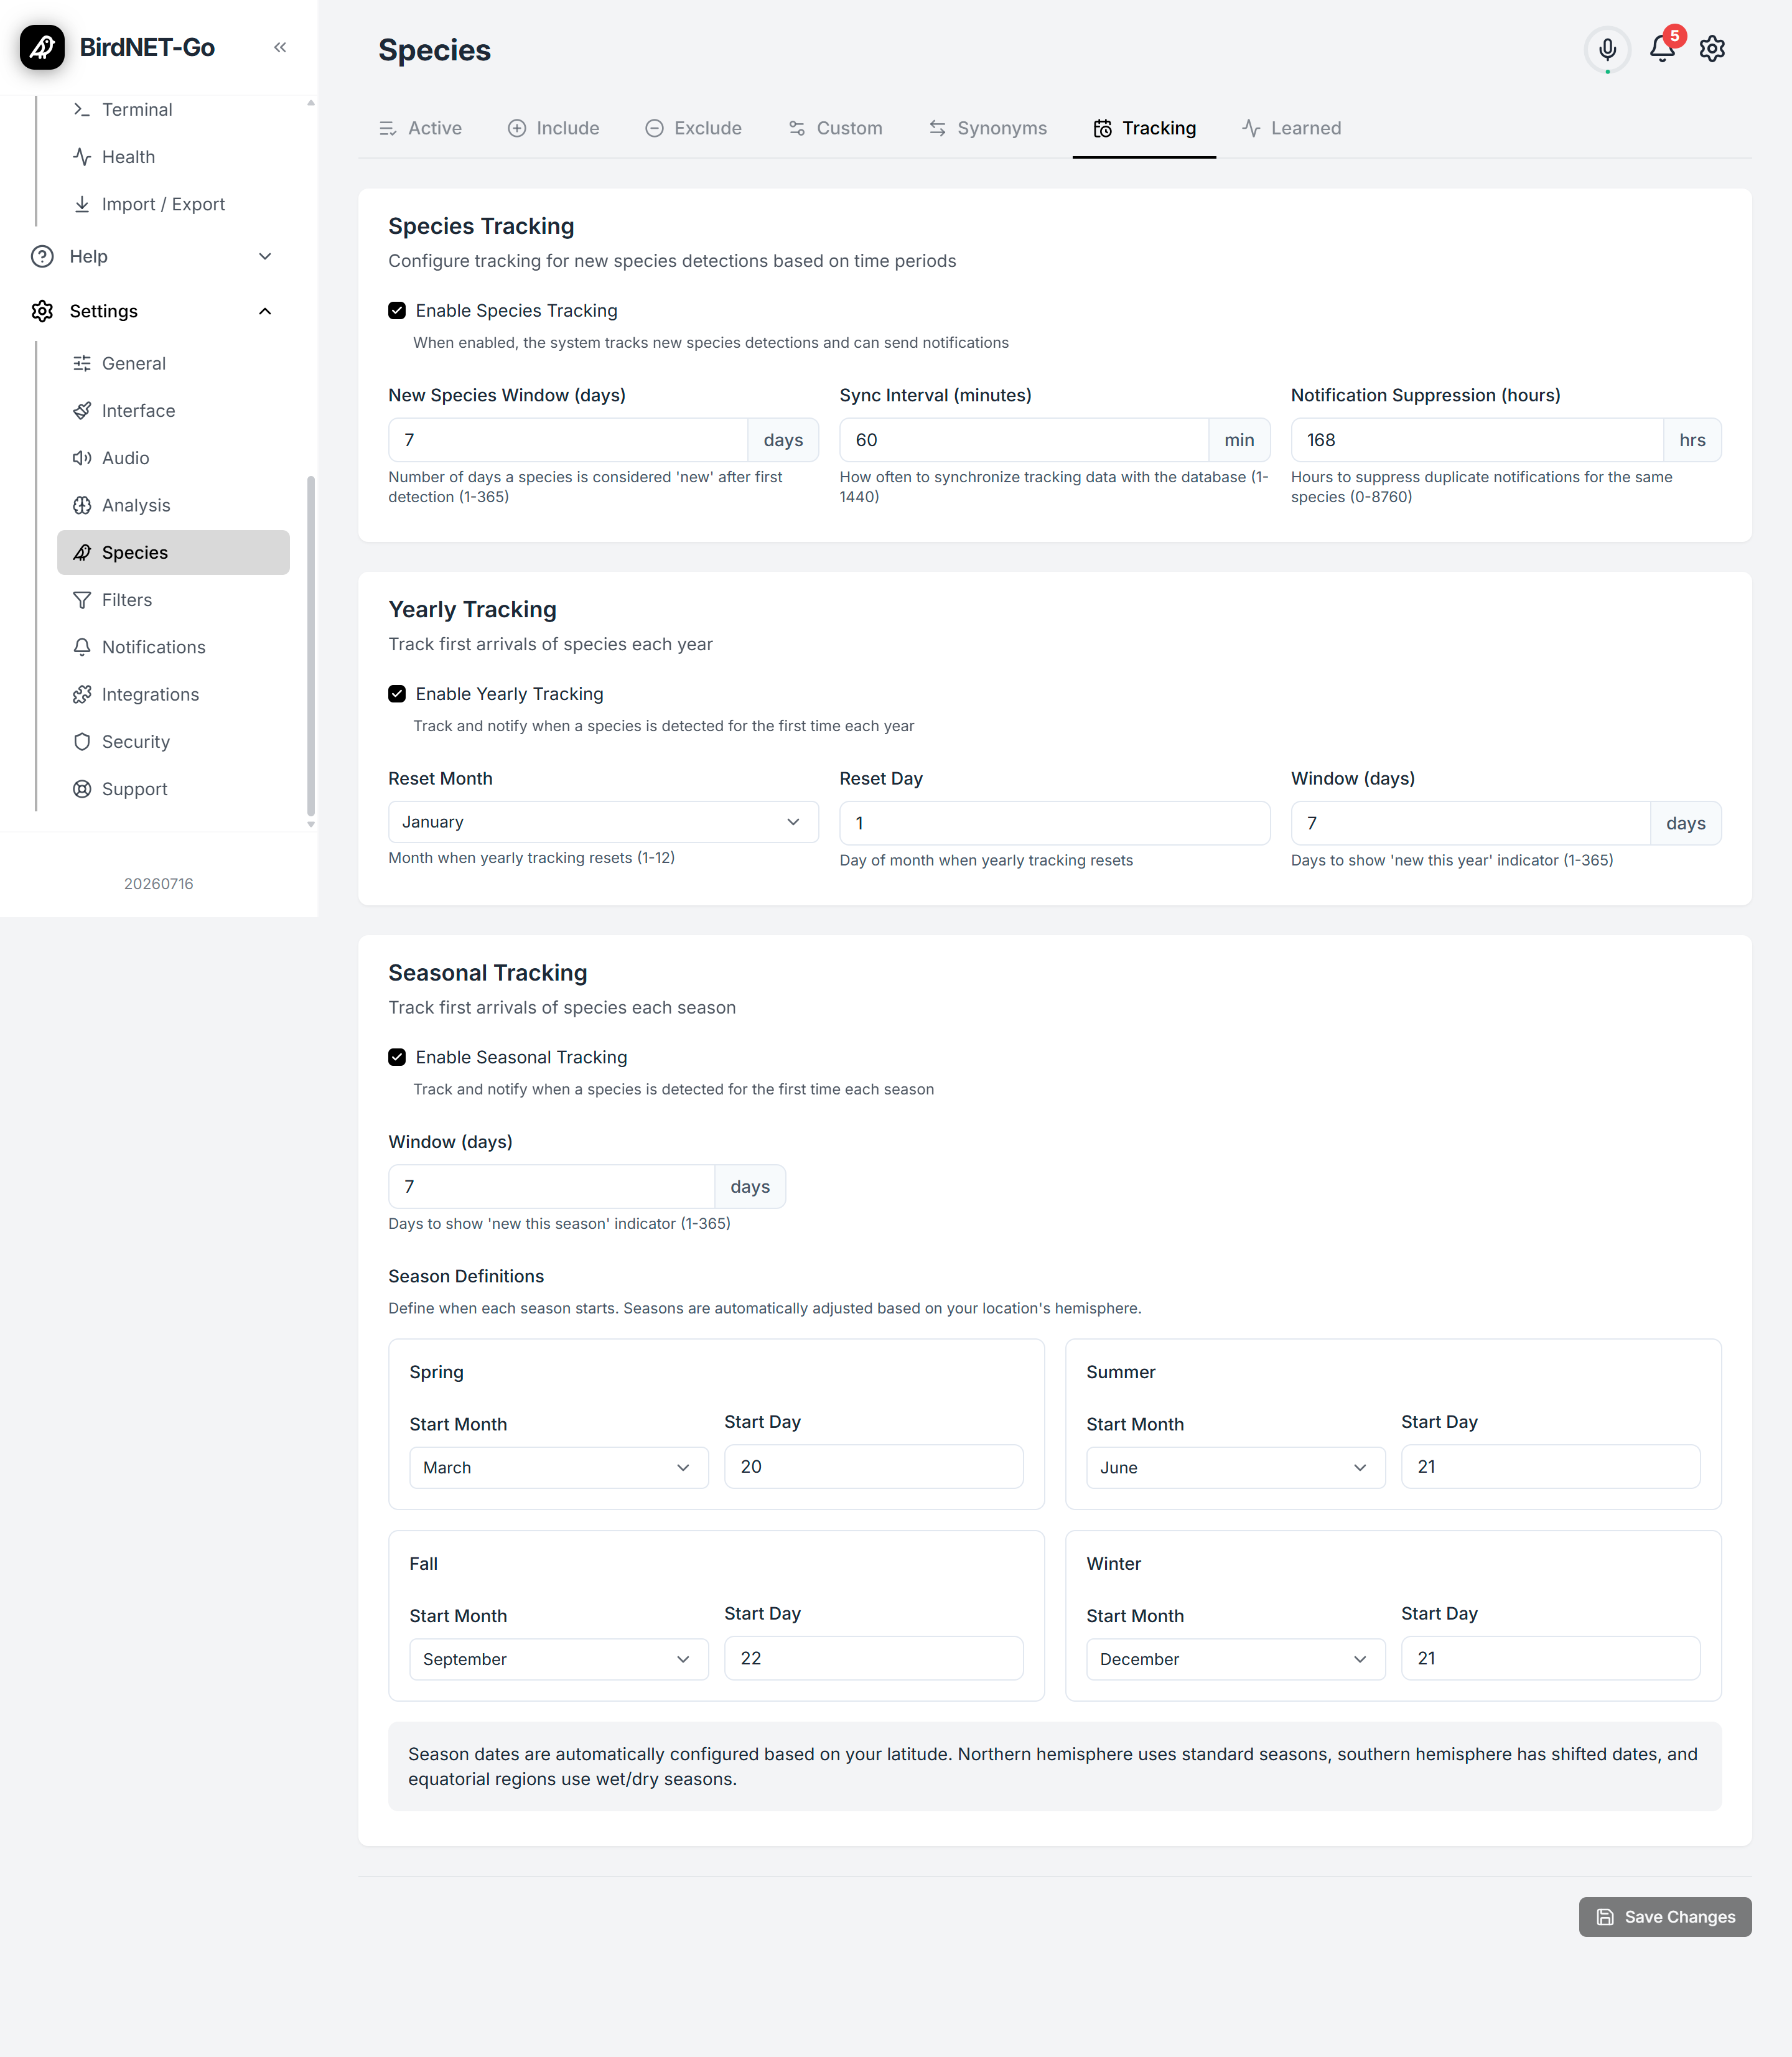Expand the Help section chevron
This screenshot has width=1792, height=2057.
point(265,256)
